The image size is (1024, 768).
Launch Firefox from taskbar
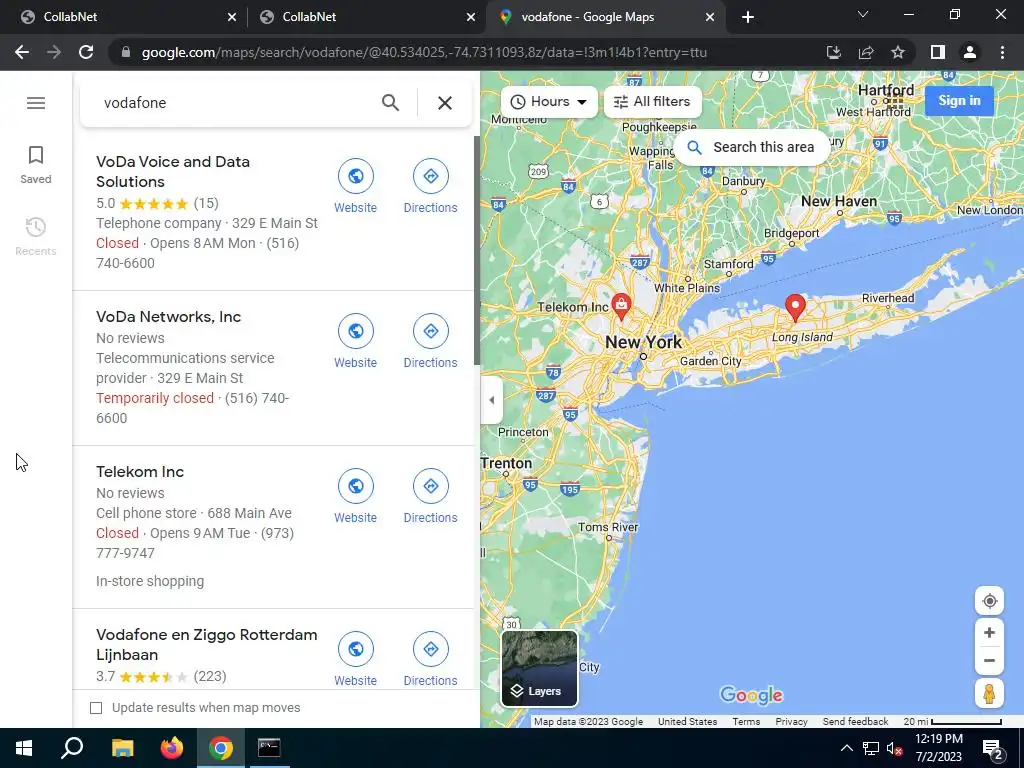pos(172,748)
